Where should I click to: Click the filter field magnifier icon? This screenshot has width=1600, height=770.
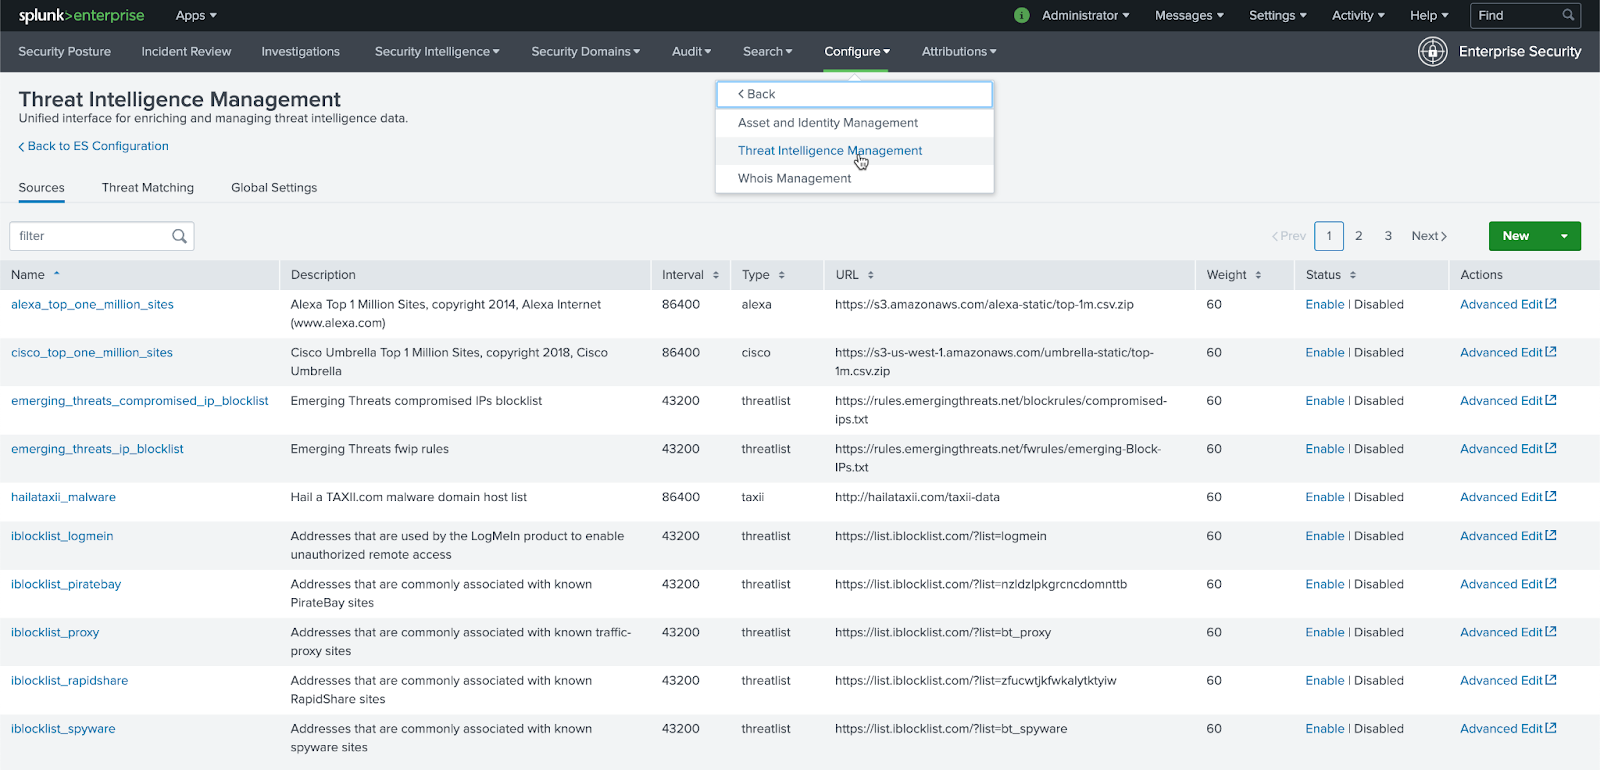pyautogui.click(x=179, y=236)
